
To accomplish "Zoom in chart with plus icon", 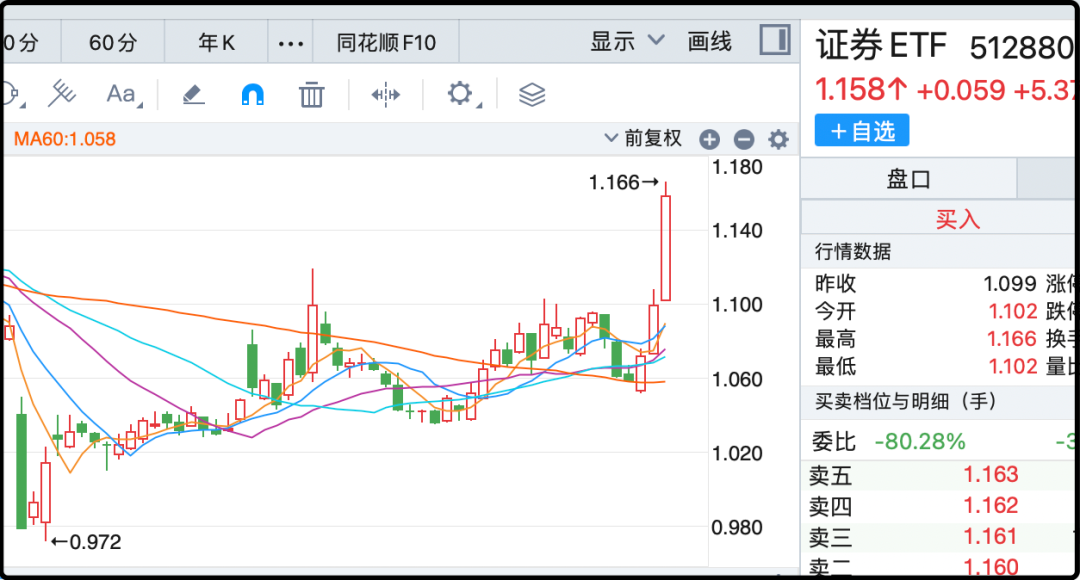I will (x=709, y=140).
